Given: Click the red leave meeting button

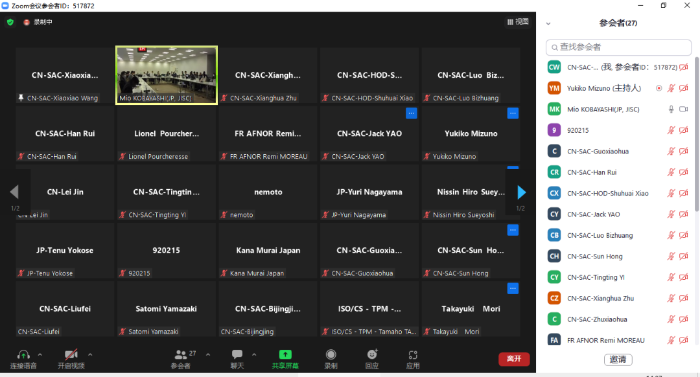Looking at the screenshot, I should point(514,359).
